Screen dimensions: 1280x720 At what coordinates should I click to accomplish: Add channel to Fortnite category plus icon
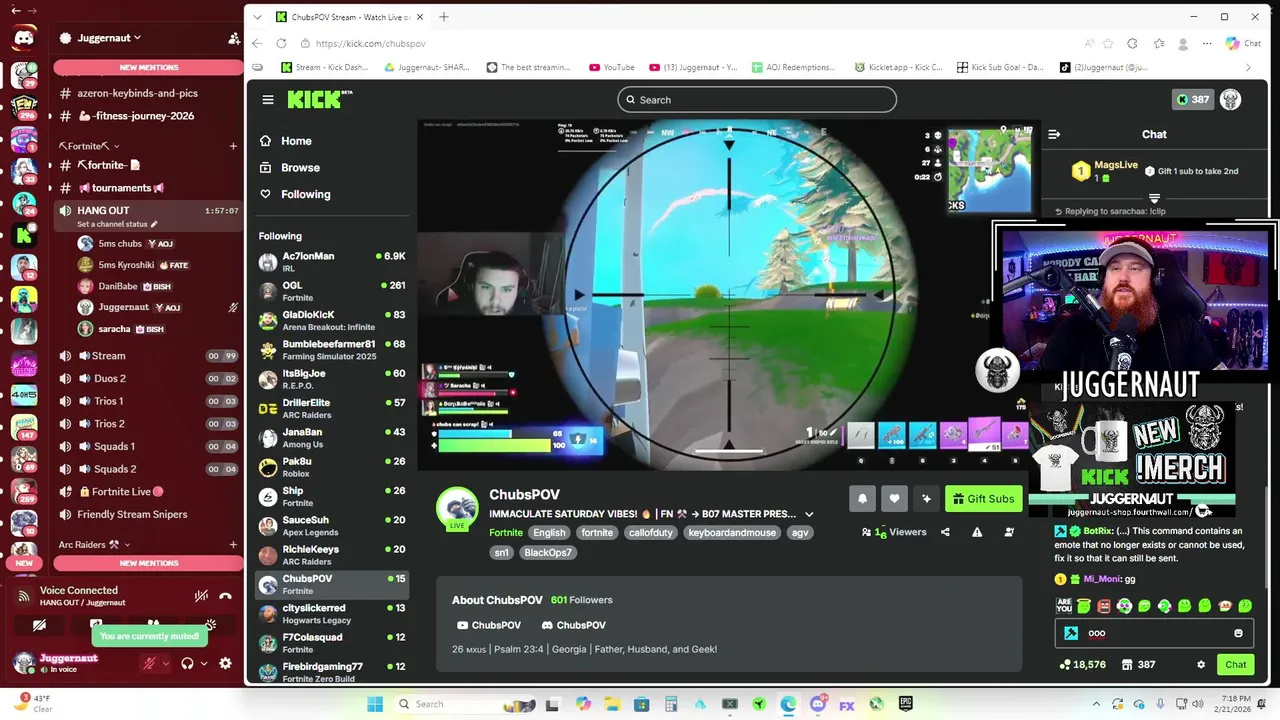233,146
